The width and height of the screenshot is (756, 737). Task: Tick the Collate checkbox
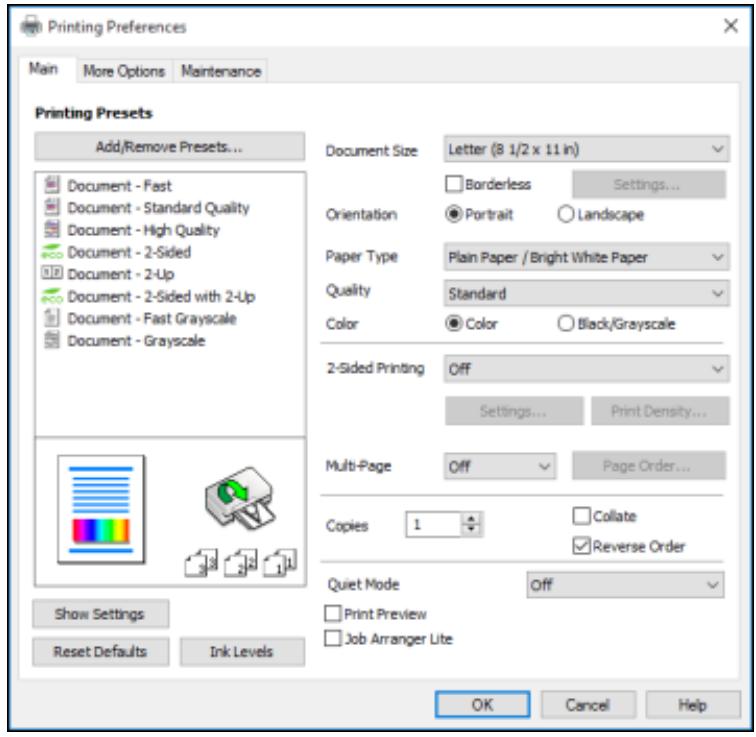pos(581,516)
